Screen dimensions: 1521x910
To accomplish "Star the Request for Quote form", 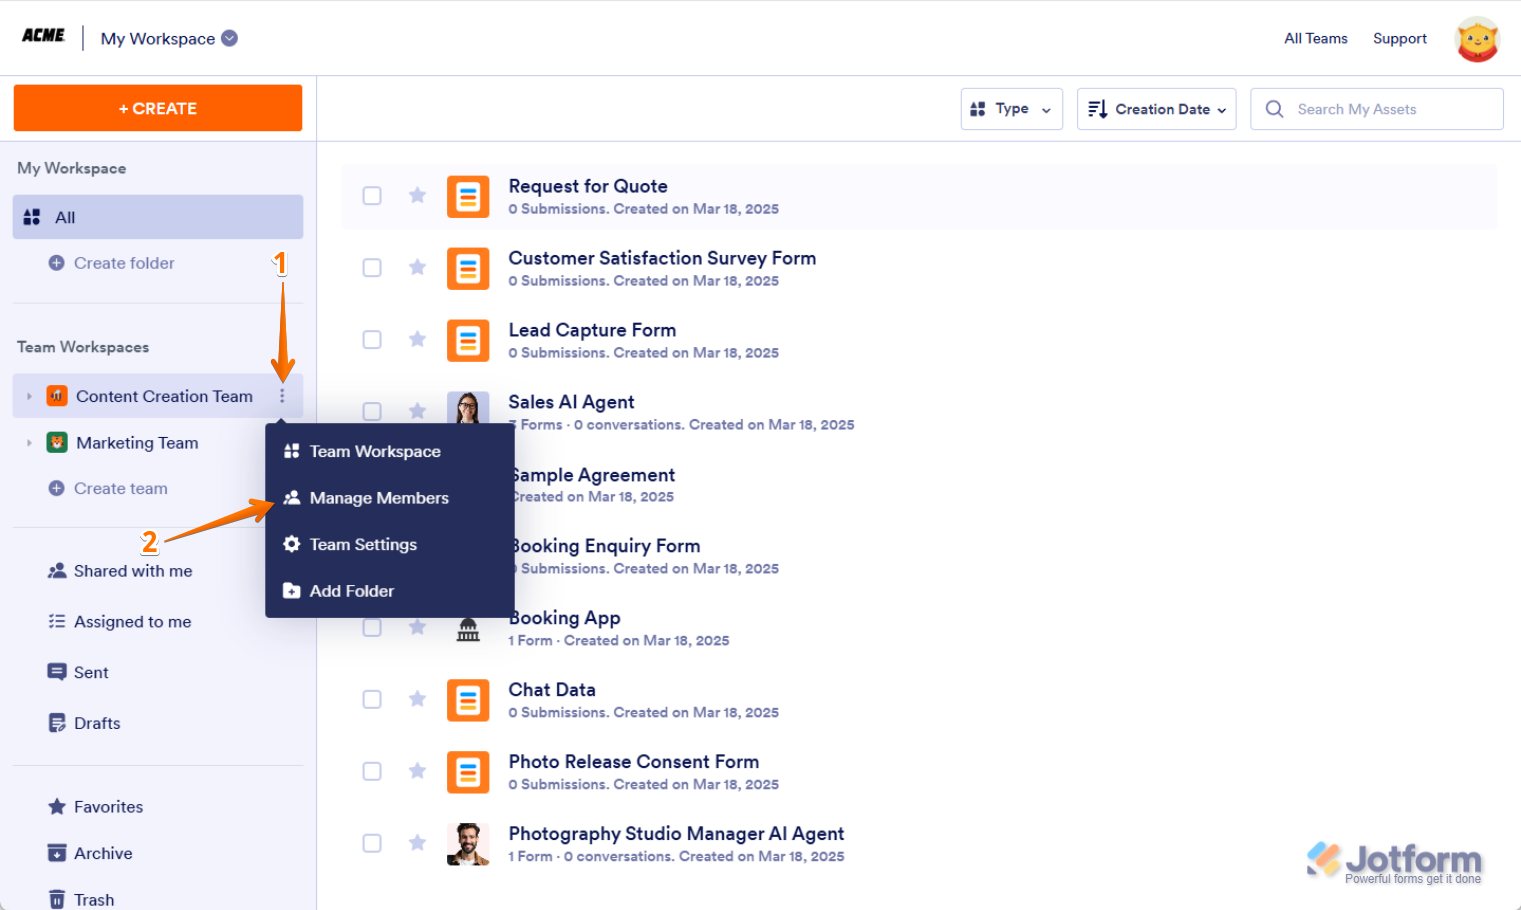I will [417, 195].
